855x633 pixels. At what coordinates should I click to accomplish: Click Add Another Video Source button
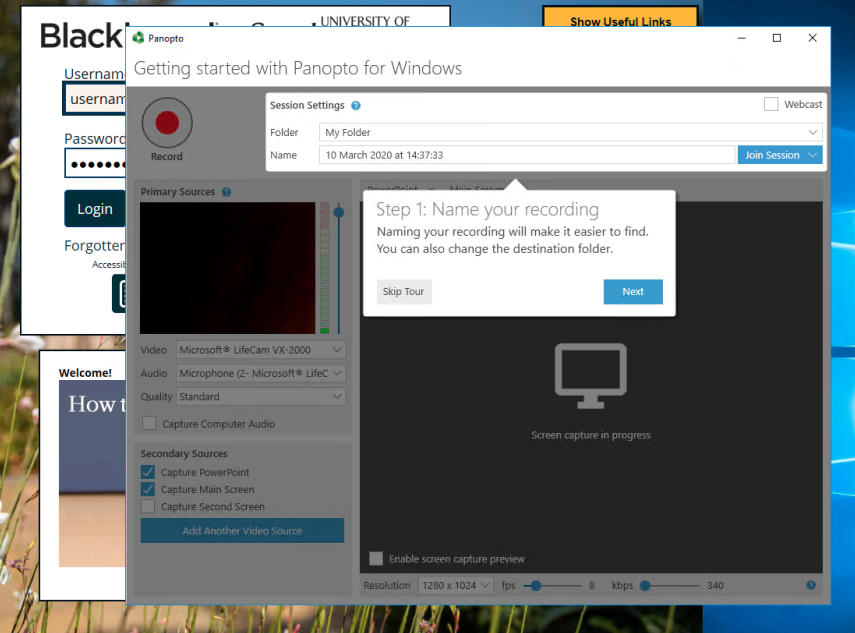click(x=242, y=530)
